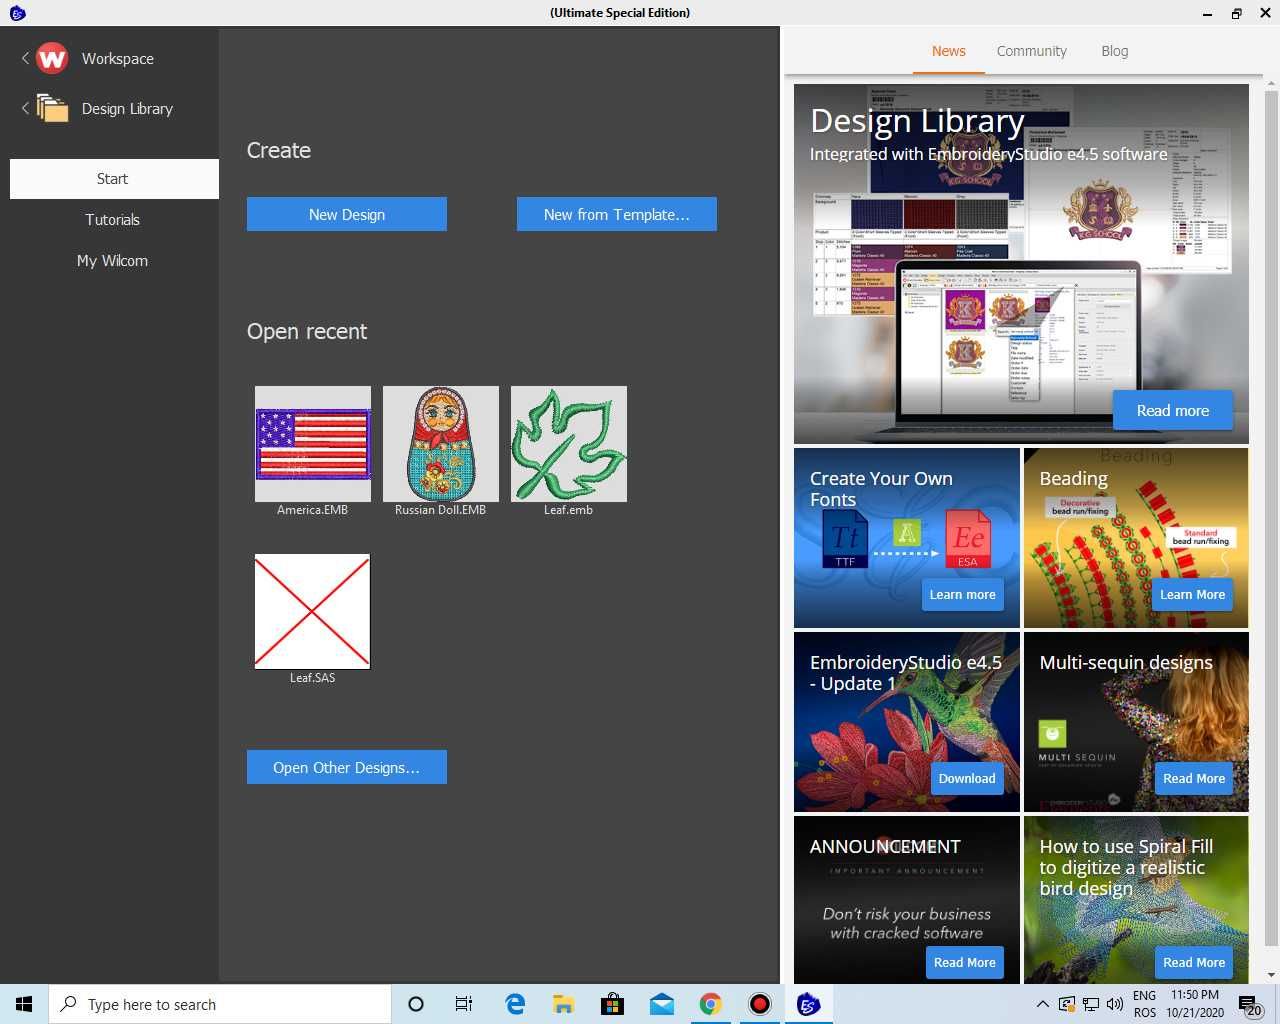Open Microsoft Store from taskbar

pos(613,1004)
